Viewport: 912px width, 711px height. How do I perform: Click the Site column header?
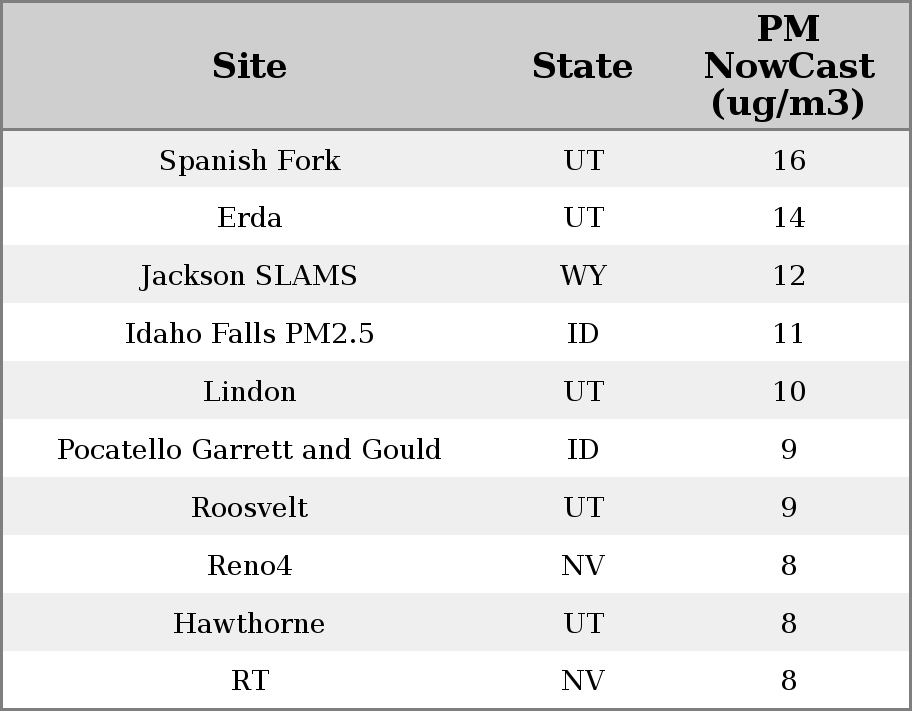249,66
